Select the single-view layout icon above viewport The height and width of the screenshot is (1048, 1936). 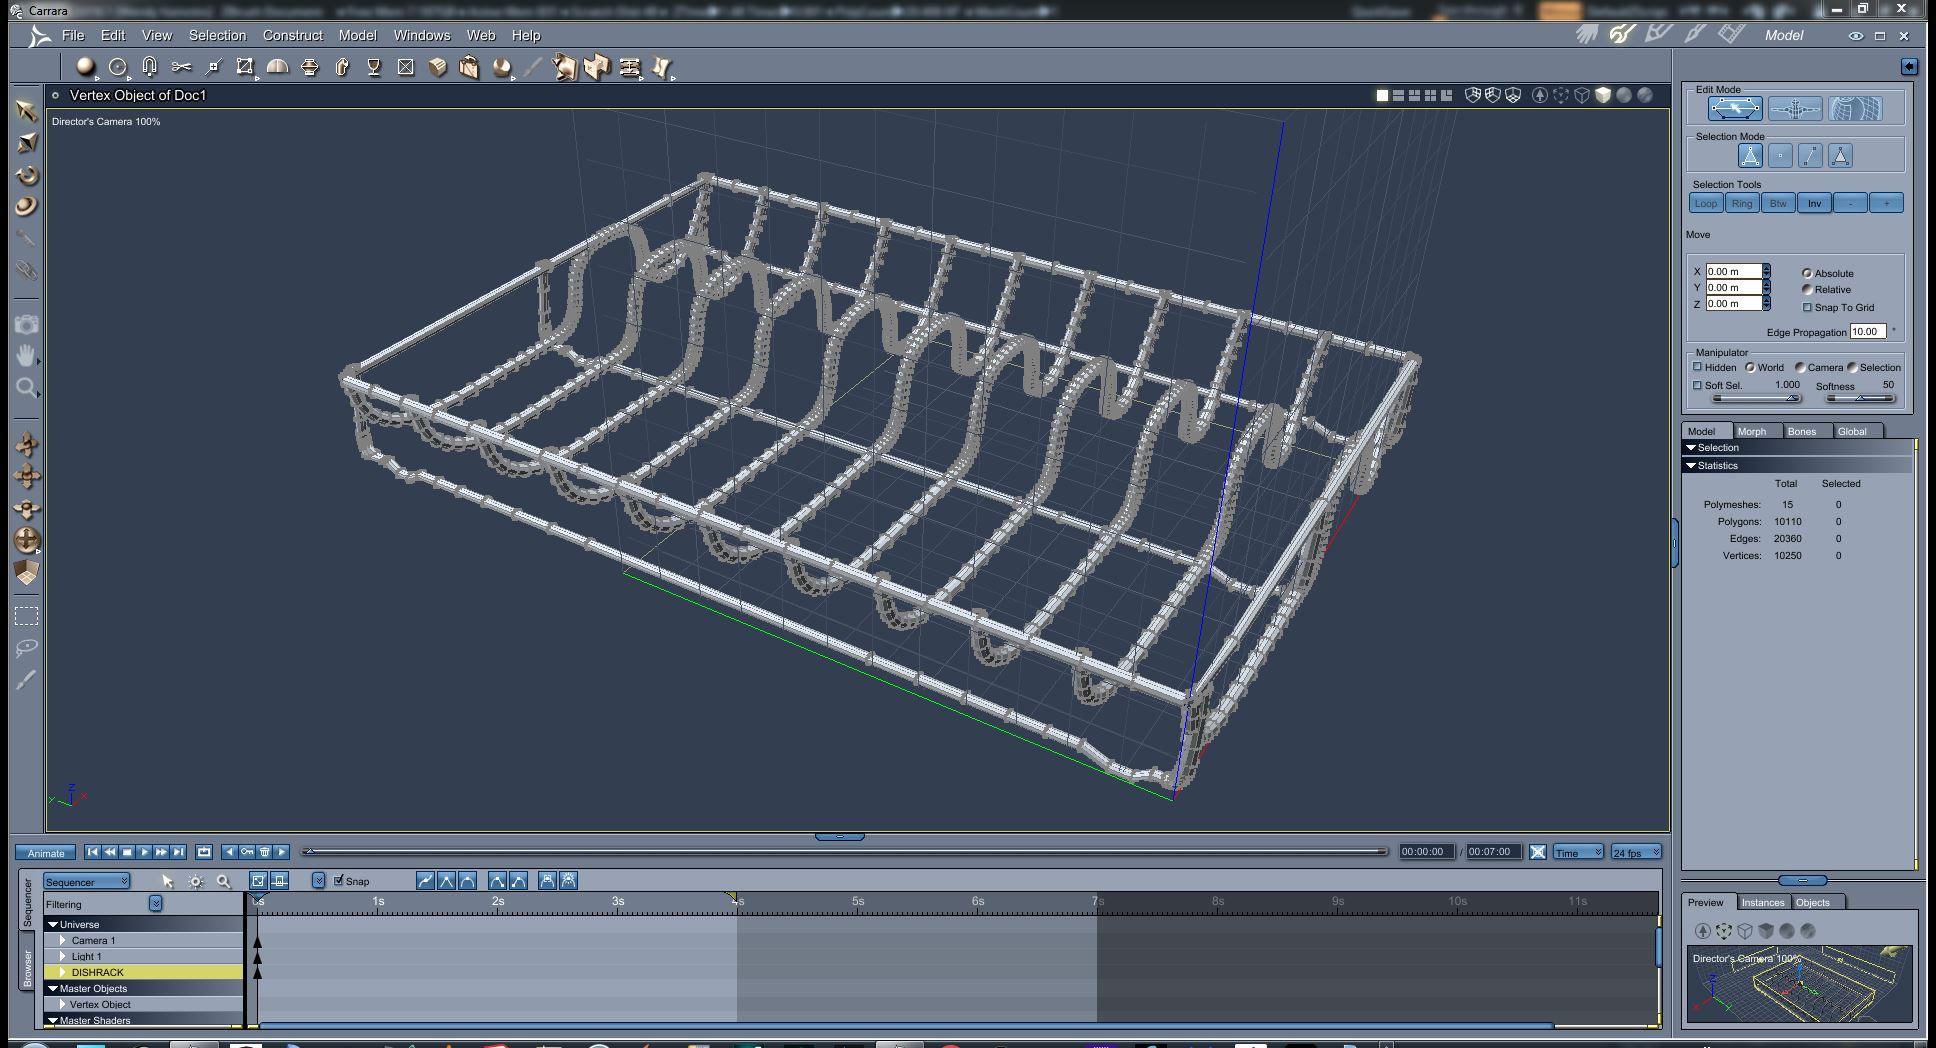1382,95
